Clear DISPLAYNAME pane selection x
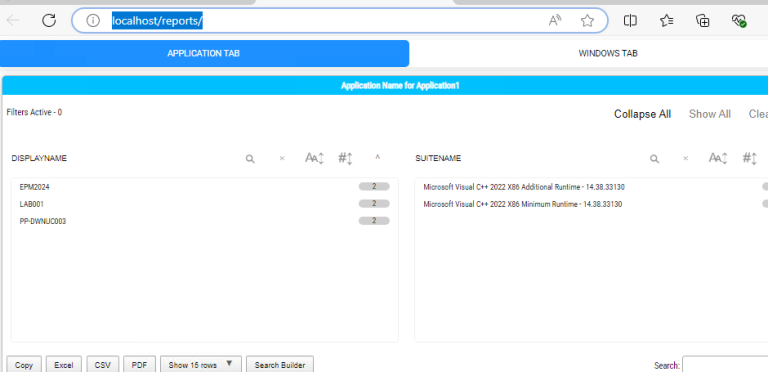768x372 pixels. pyautogui.click(x=282, y=158)
